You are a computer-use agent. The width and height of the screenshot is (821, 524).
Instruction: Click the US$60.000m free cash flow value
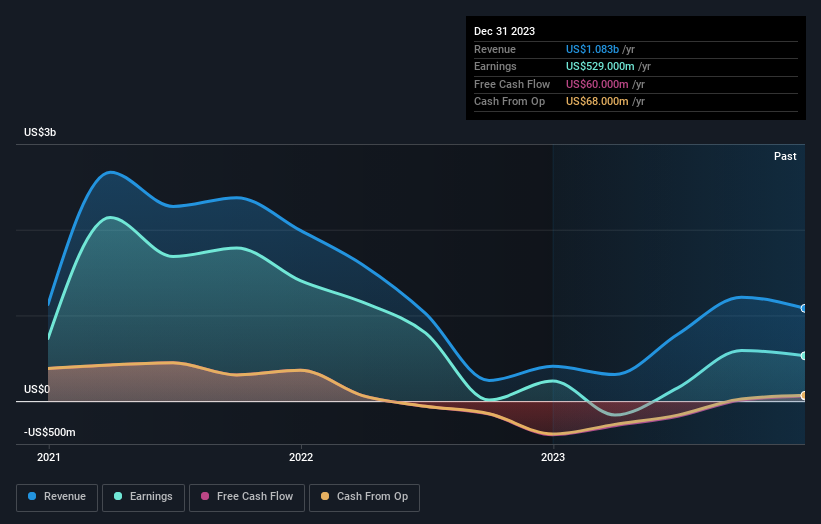(x=597, y=84)
